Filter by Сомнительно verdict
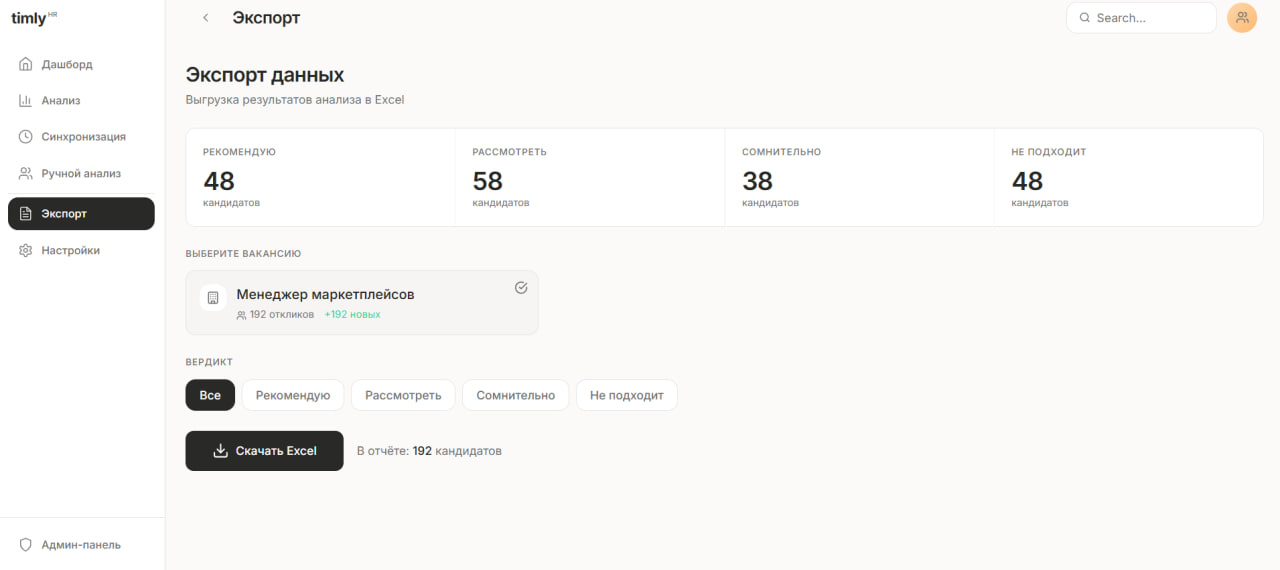 (x=515, y=395)
